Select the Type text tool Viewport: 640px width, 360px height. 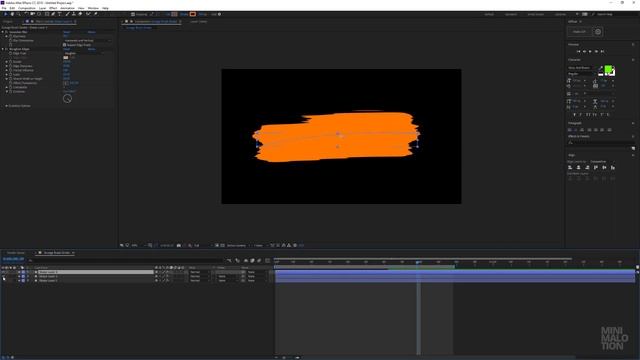tap(60, 14)
